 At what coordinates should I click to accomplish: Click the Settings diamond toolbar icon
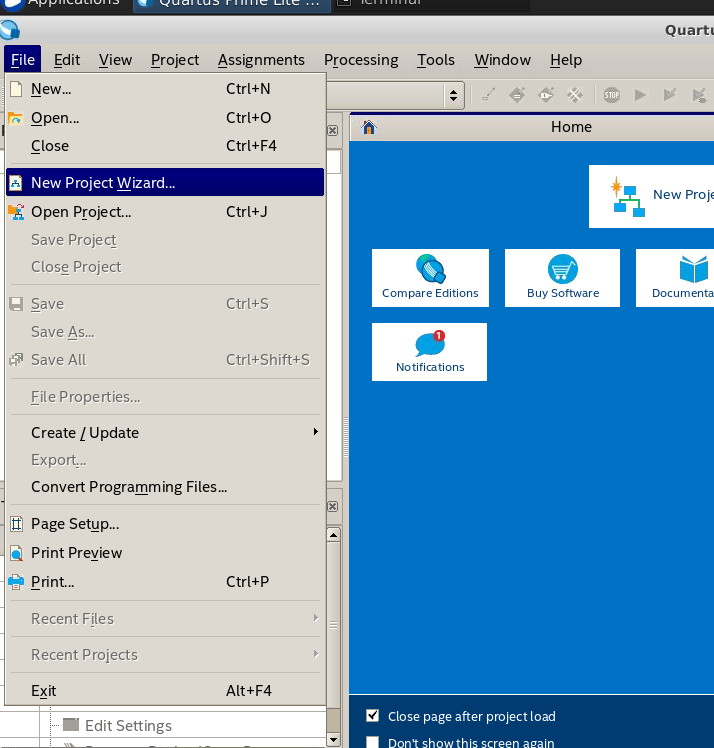tap(517, 95)
